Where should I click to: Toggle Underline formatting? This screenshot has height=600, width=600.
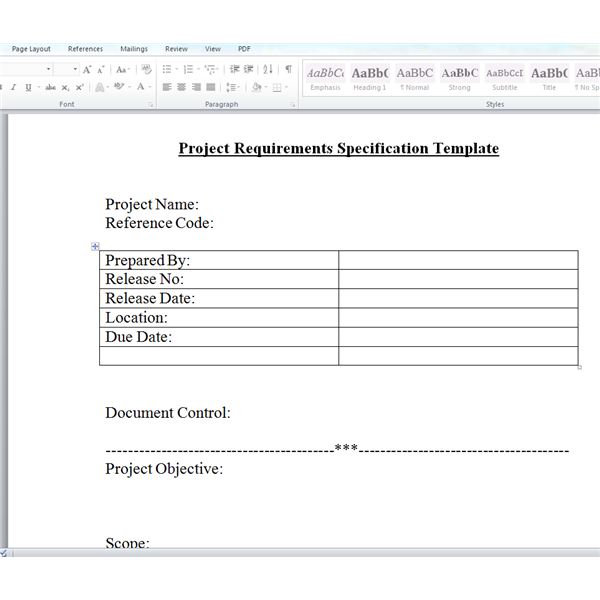tap(28, 88)
